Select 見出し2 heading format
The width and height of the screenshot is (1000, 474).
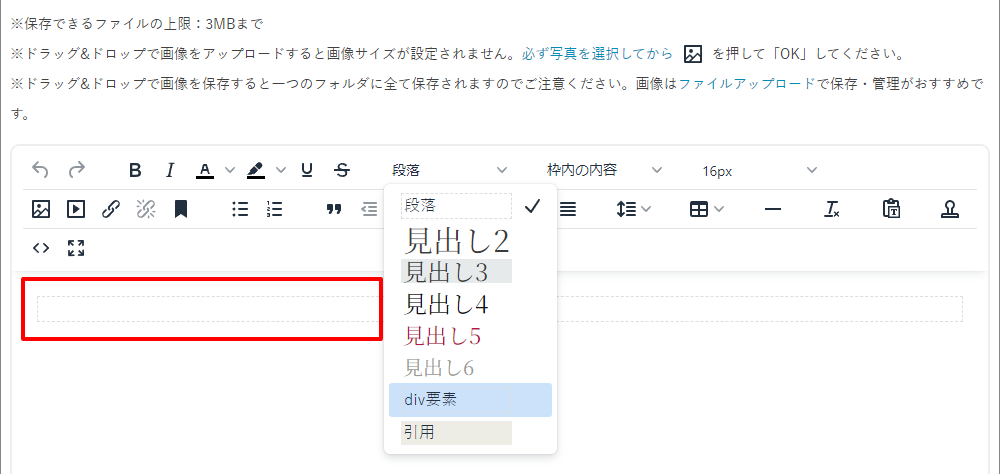click(470, 241)
